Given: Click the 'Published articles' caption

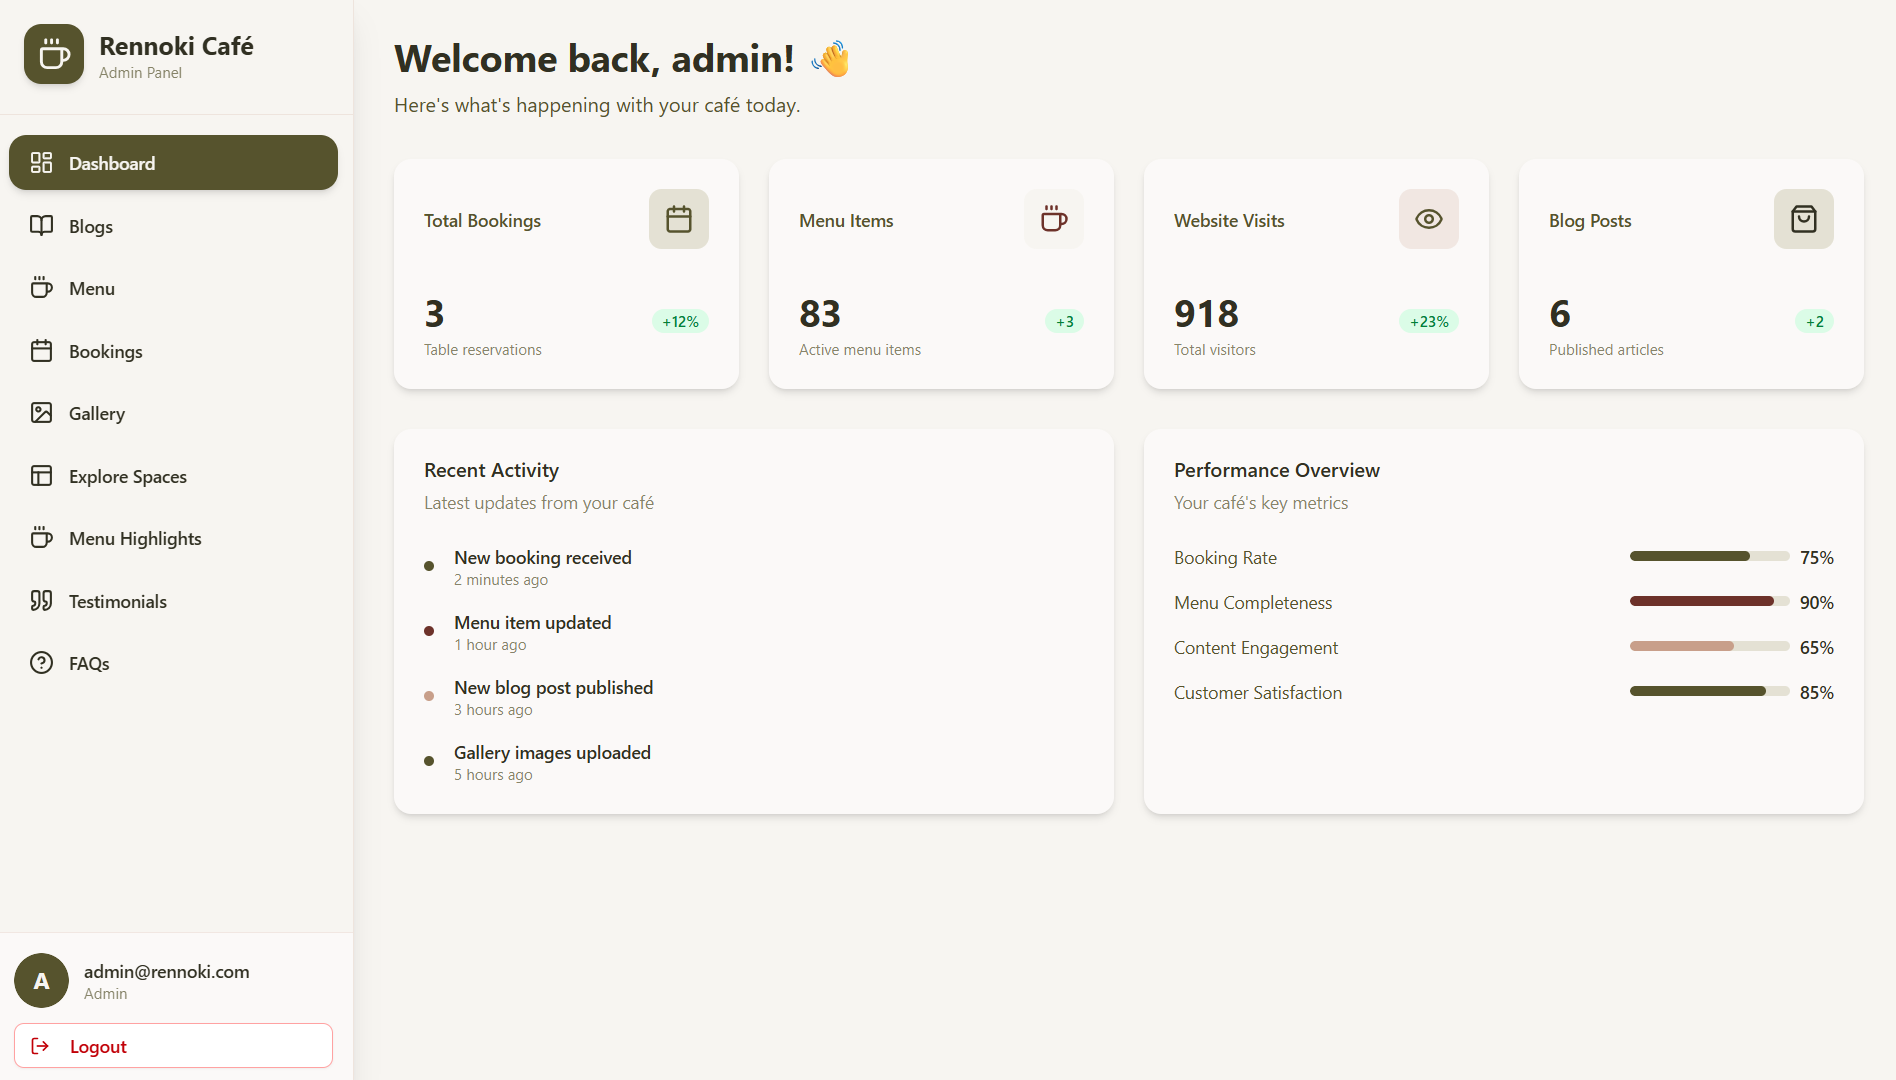Looking at the screenshot, I should click(x=1606, y=350).
